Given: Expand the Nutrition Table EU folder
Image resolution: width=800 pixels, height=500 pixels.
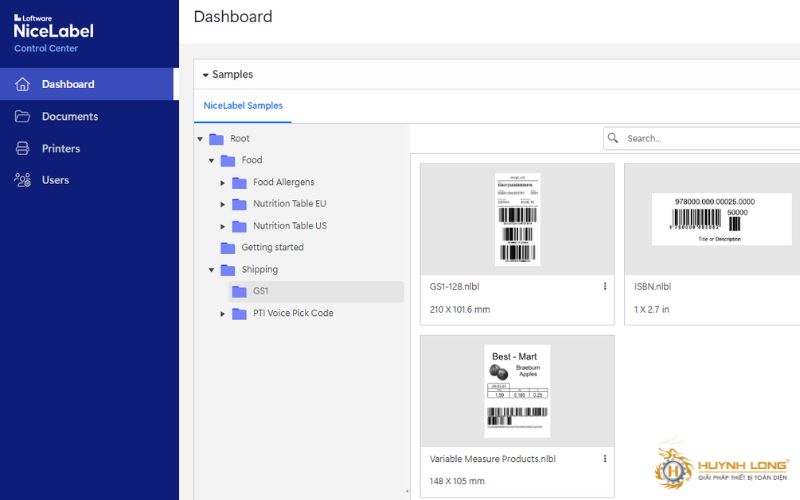Looking at the screenshot, I should click(223, 204).
